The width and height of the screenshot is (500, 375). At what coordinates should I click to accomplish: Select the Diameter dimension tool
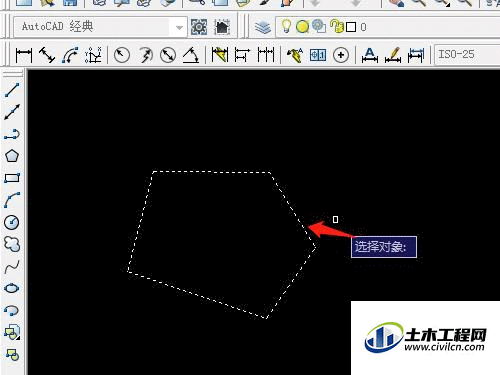tap(168, 55)
